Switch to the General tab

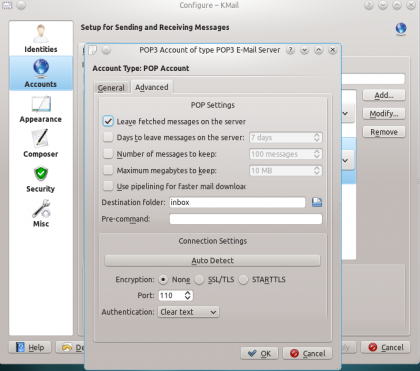[x=111, y=88]
